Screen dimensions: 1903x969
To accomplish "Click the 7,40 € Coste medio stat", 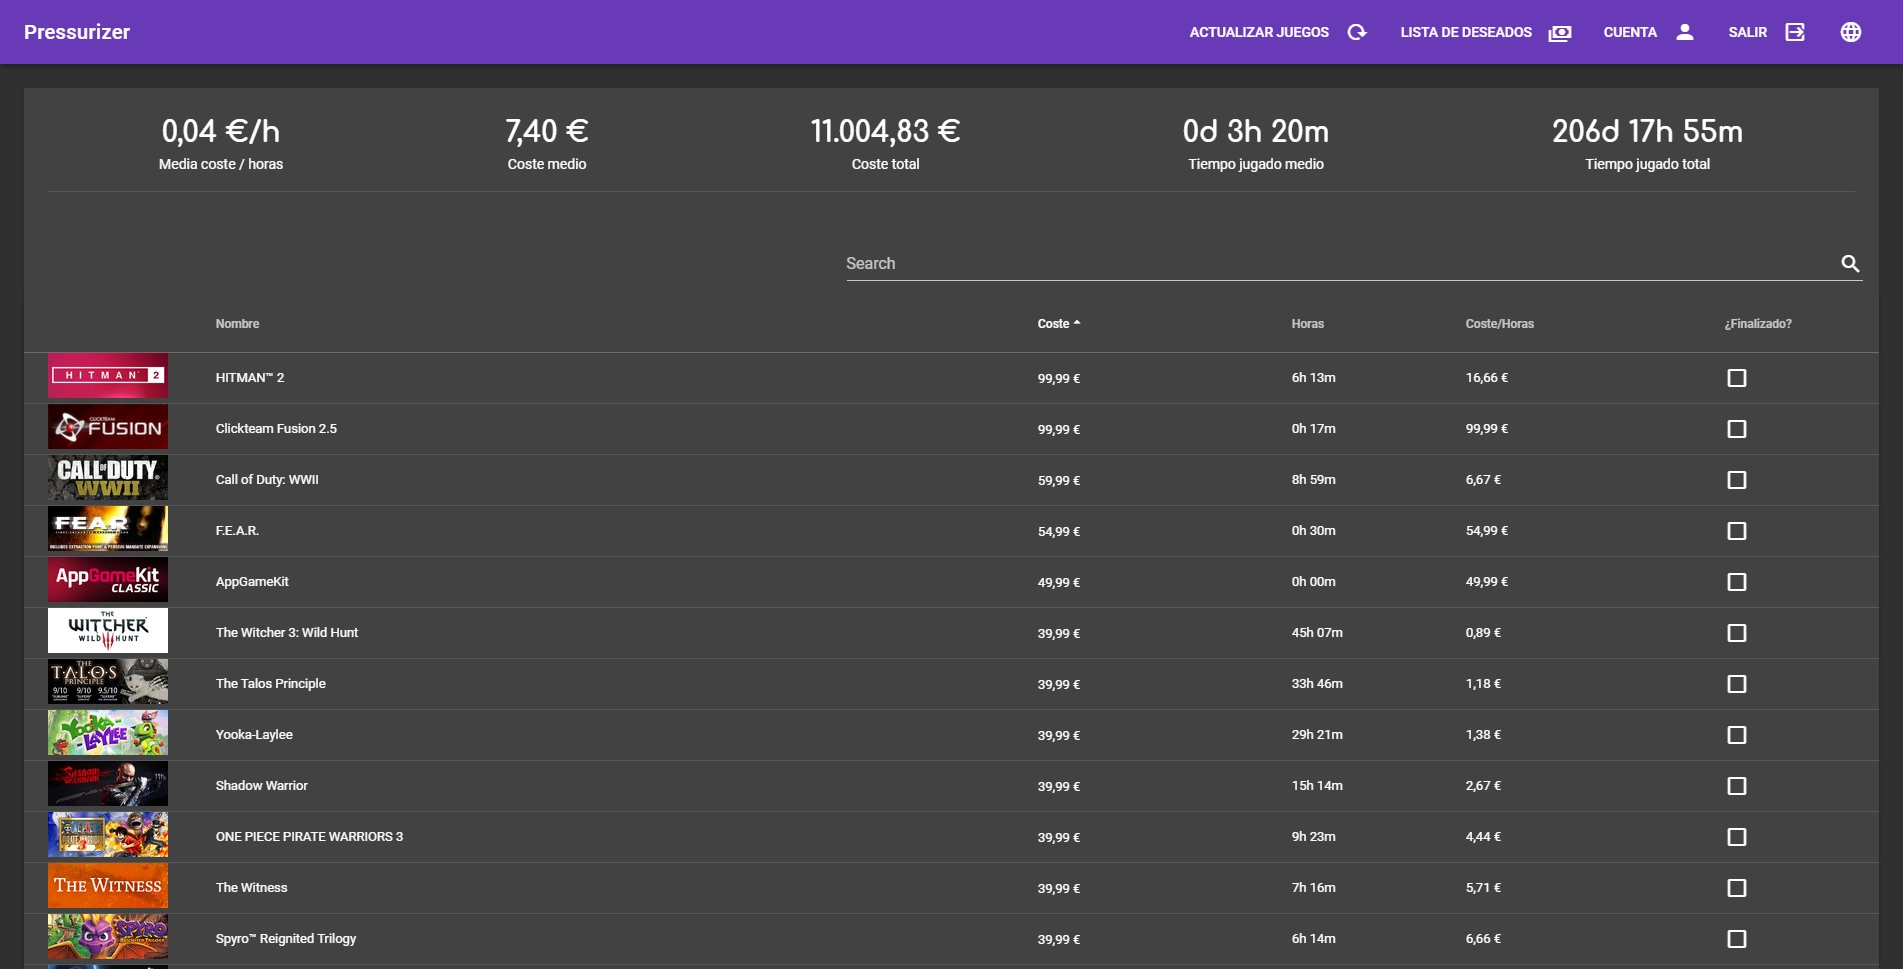I will pyautogui.click(x=547, y=131).
